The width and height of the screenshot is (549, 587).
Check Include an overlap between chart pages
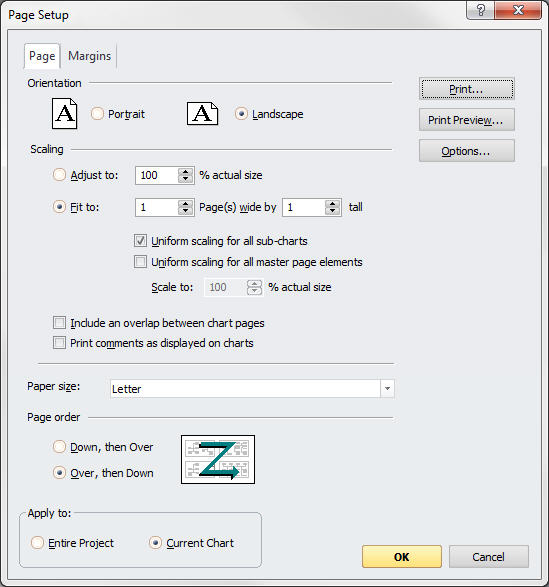click(59, 323)
